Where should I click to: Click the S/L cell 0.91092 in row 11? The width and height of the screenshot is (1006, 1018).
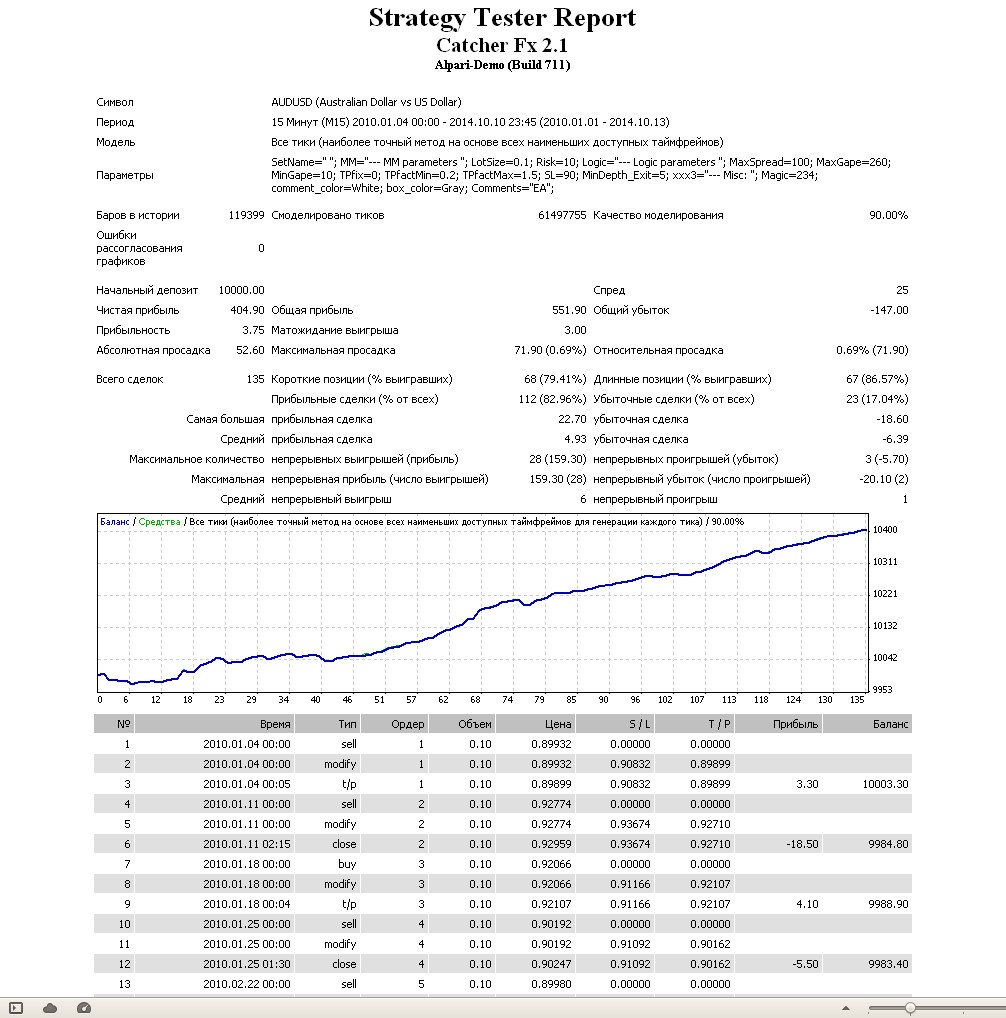pos(630,944)
